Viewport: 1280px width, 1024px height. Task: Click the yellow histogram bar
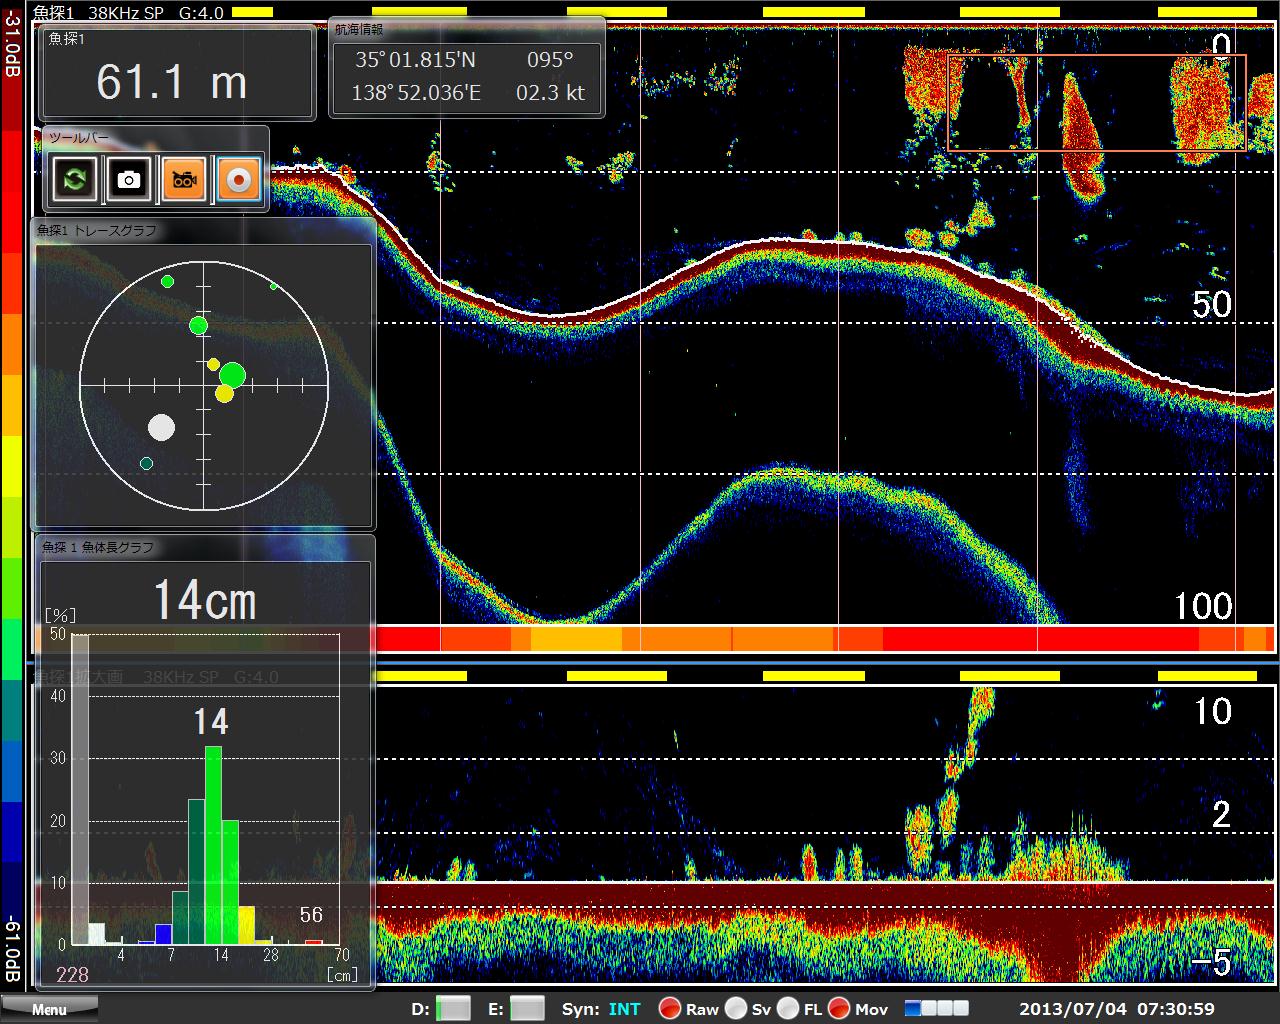(246, 925)
